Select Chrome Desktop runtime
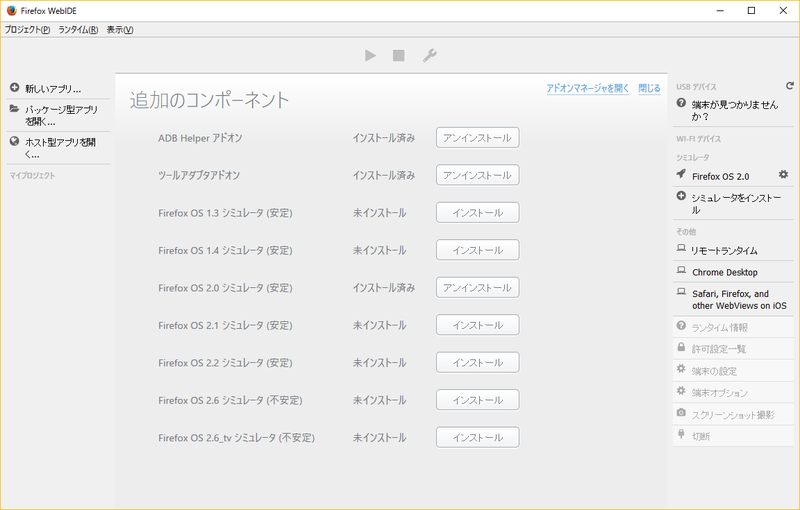 (734, 272)
